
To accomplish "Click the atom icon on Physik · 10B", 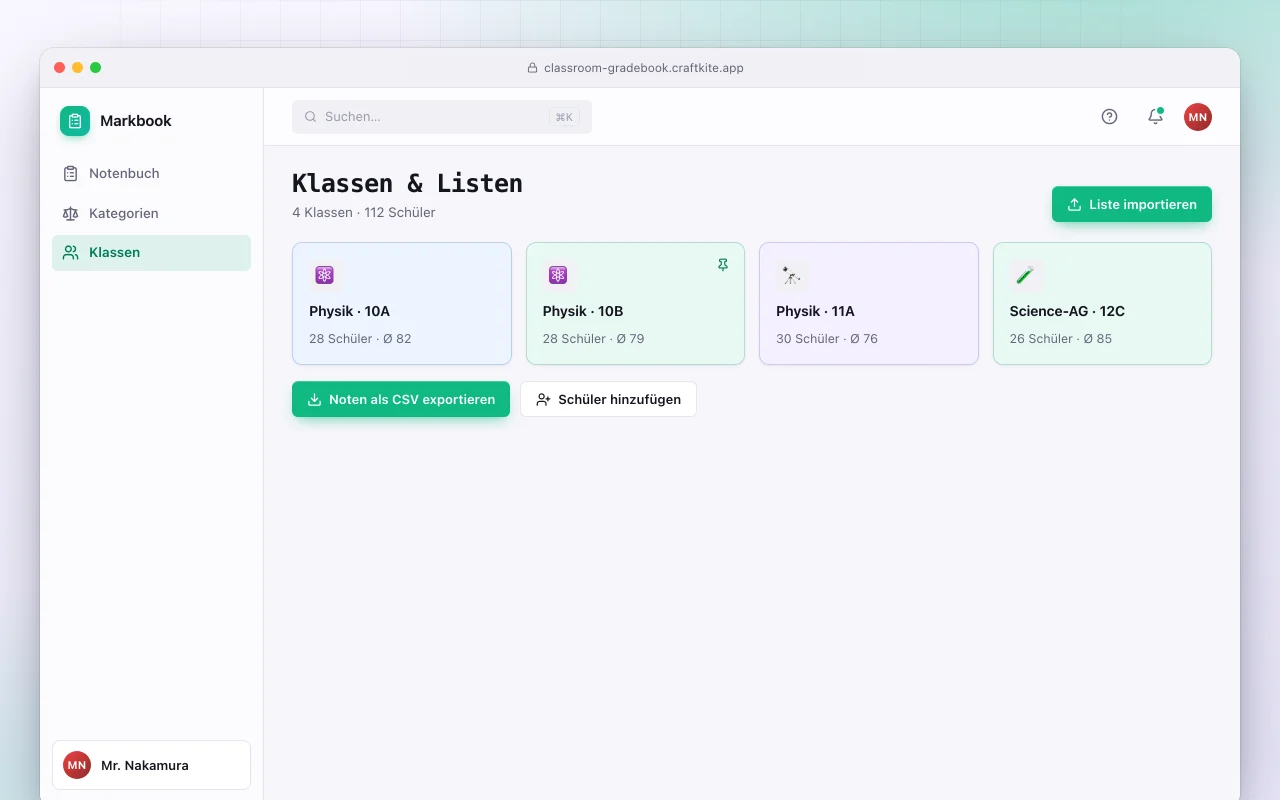I will pos(558,275).
